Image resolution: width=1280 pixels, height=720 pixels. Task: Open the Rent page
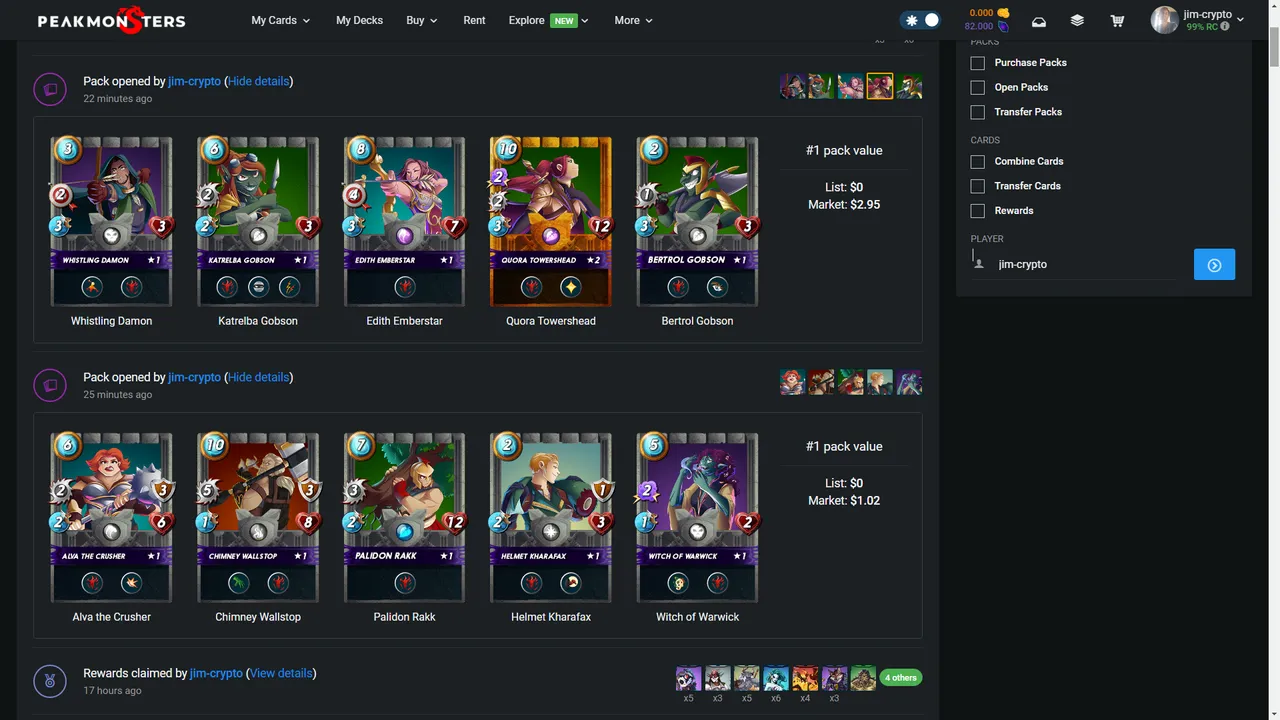[474, 20]
